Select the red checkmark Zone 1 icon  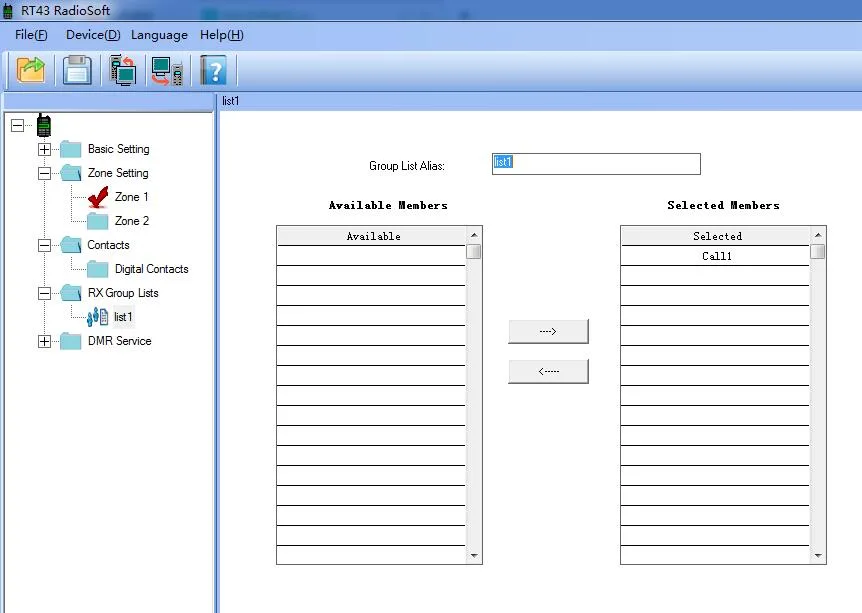point(97,197)
